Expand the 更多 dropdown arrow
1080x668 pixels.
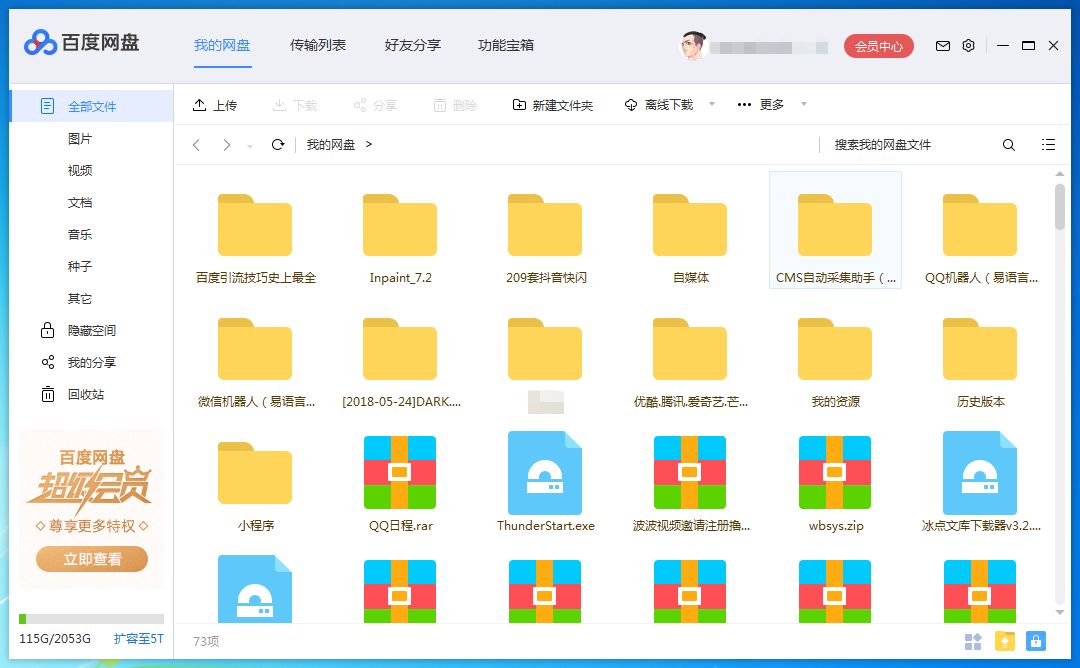[x=803, y=104]
